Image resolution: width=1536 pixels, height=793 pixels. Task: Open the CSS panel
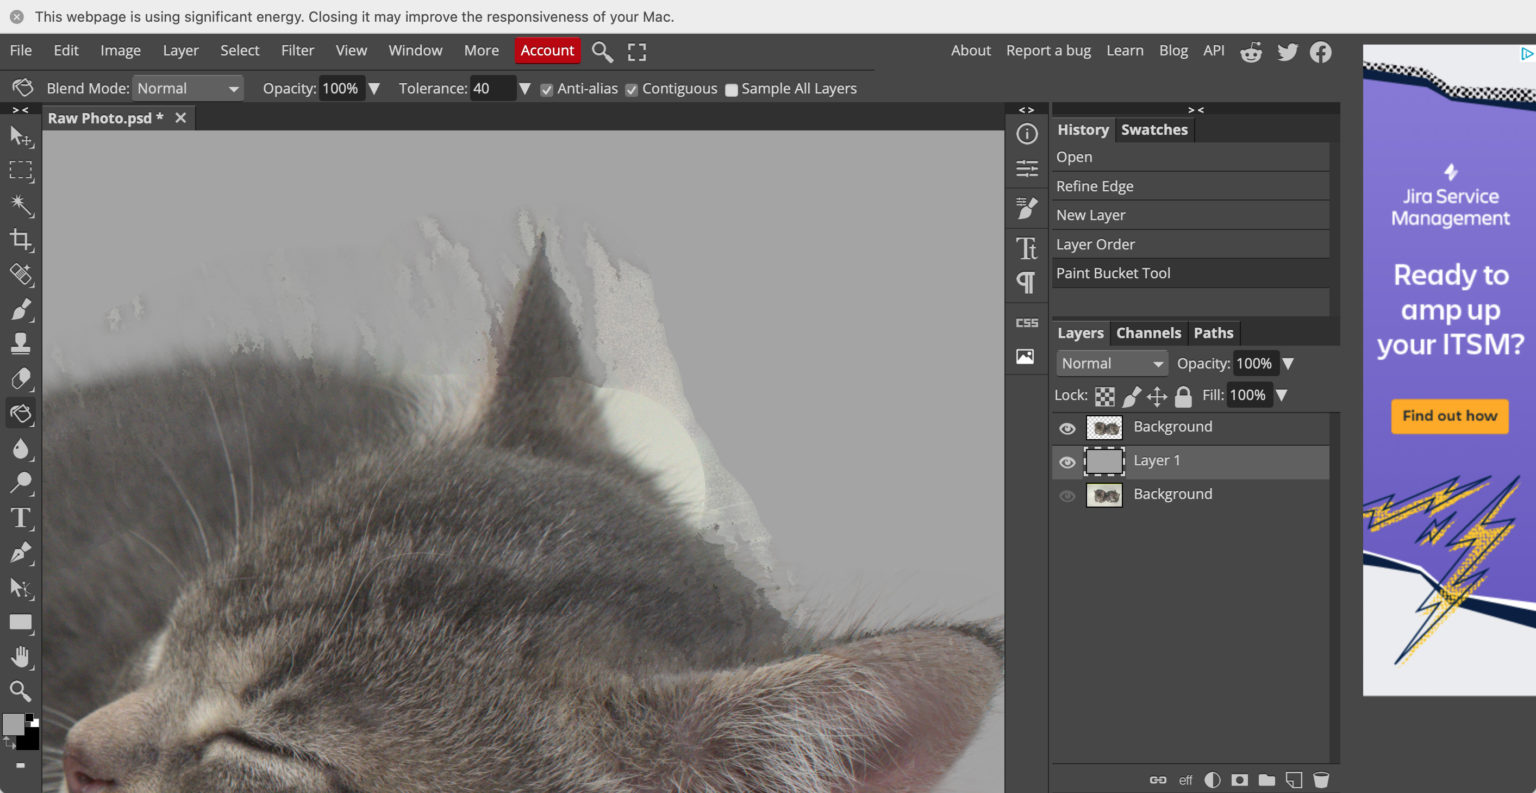tap(1026, 322)
